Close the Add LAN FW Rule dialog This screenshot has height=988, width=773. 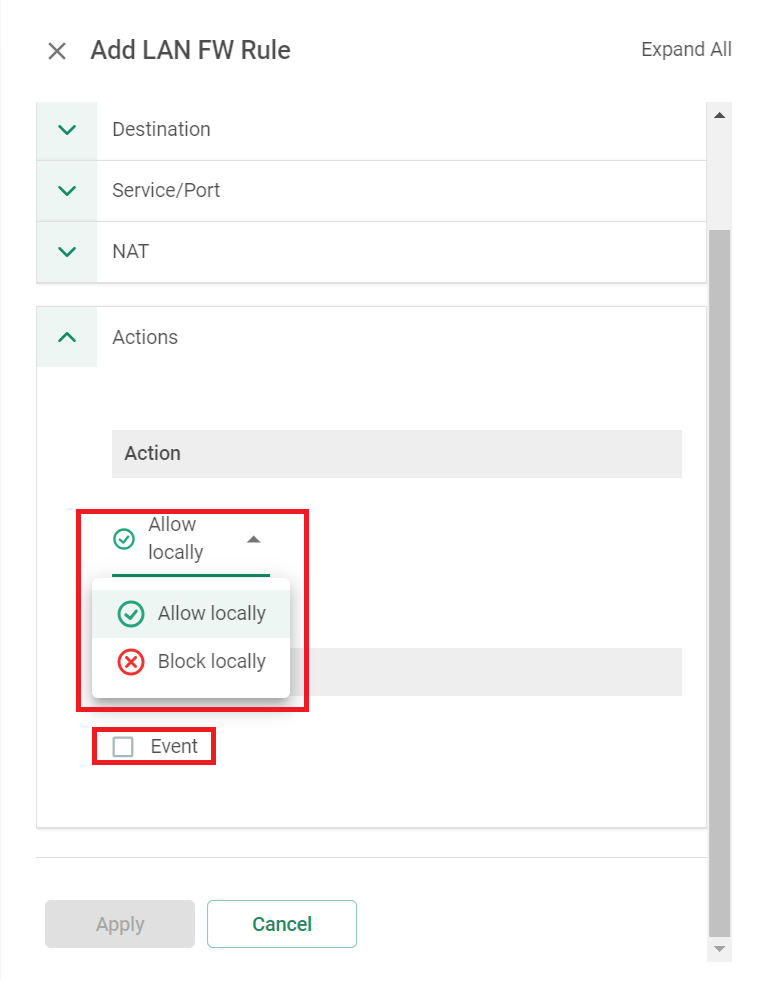[x=57, y=51]
